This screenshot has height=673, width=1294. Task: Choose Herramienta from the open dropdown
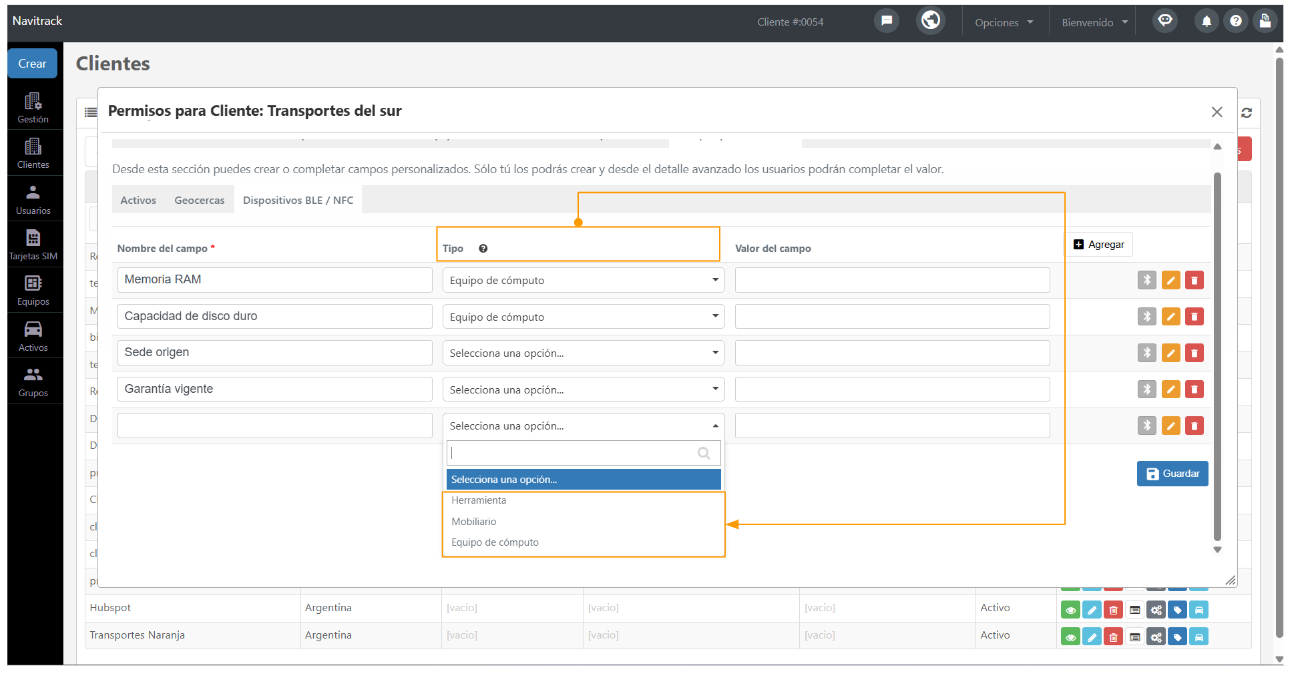tap(583, 500)
